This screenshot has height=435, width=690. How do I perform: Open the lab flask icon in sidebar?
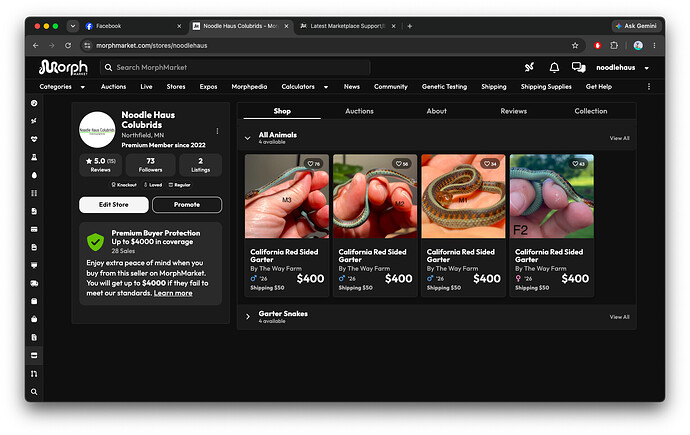(x=34, y=157)
